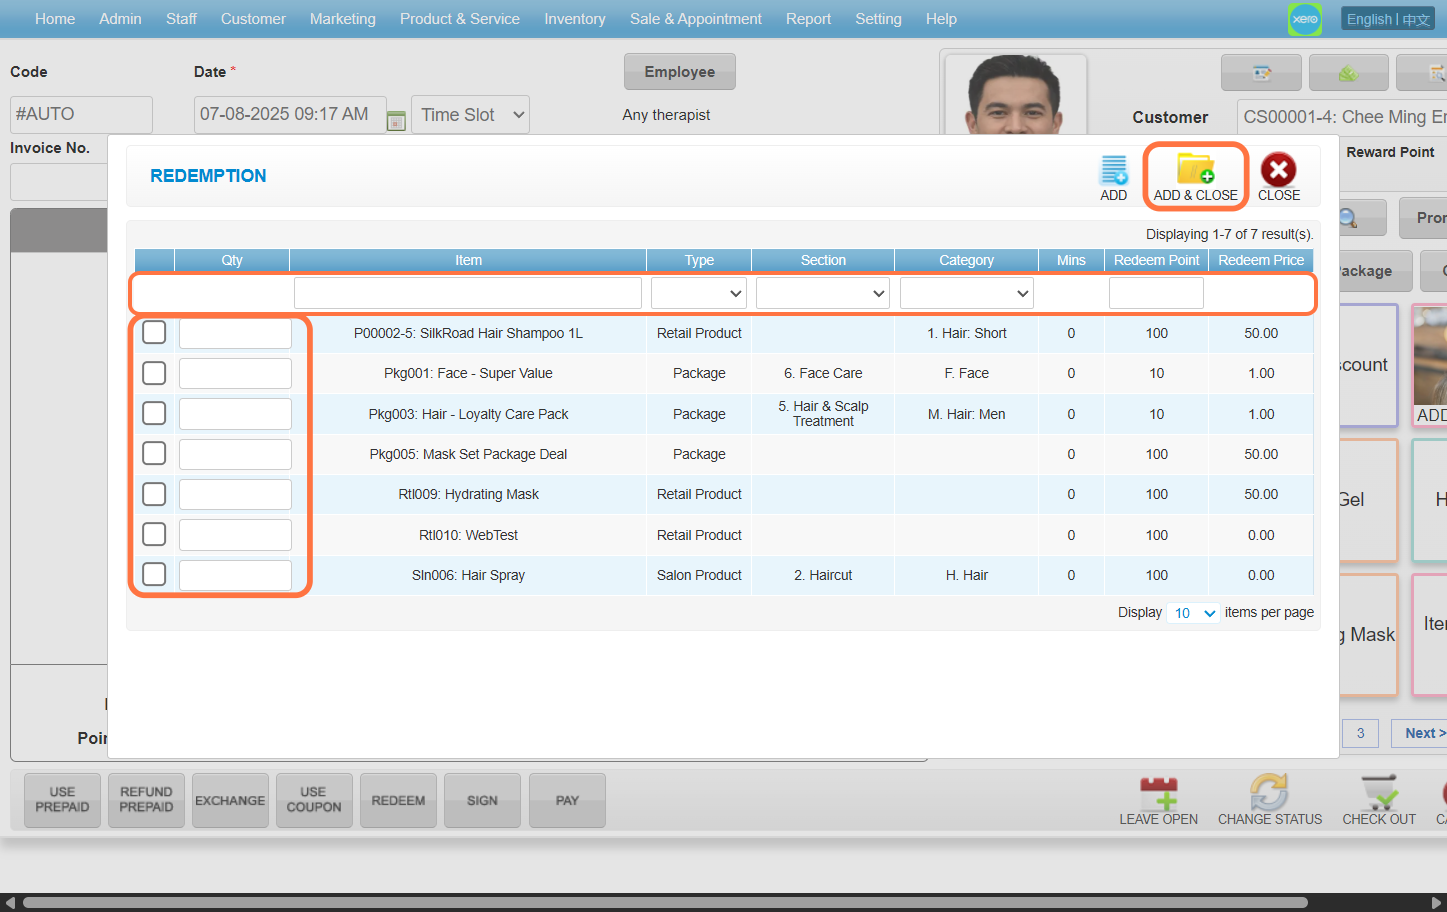Click the ADD & CLOSE folder icon
The height and width of the screenshot is (912, 1447).
click(x=1195, y=170)
